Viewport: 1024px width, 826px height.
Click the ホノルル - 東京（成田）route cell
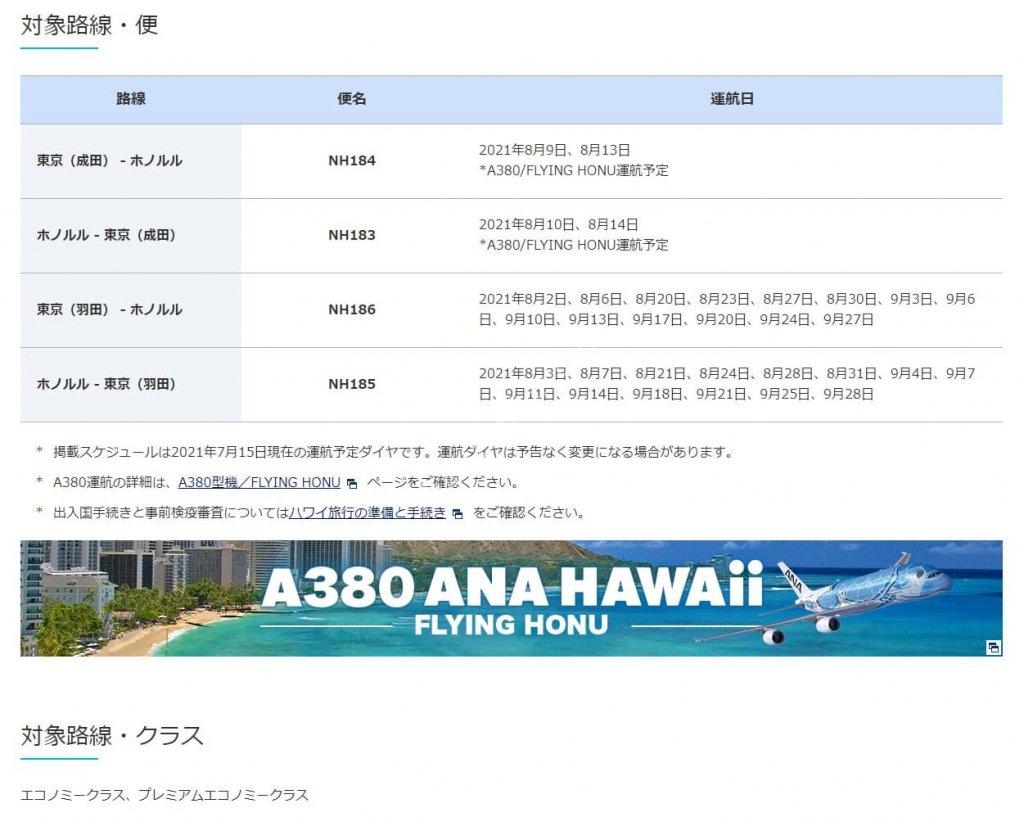coord(131,236)
